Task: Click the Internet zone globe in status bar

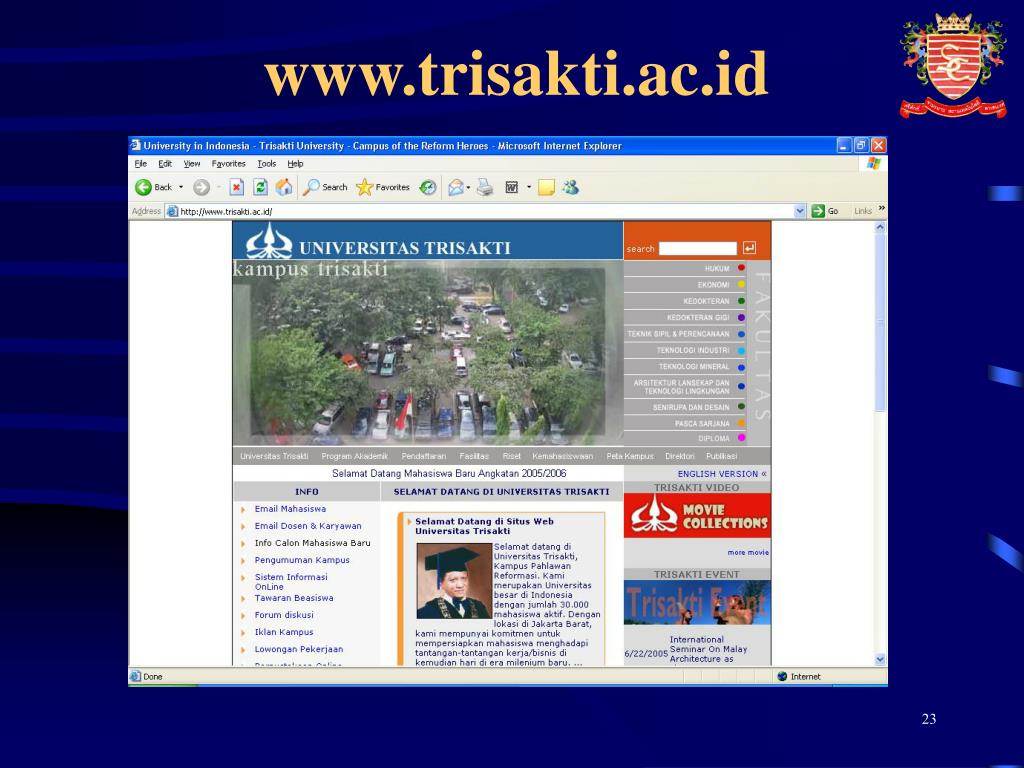Action: coord(782,677)
